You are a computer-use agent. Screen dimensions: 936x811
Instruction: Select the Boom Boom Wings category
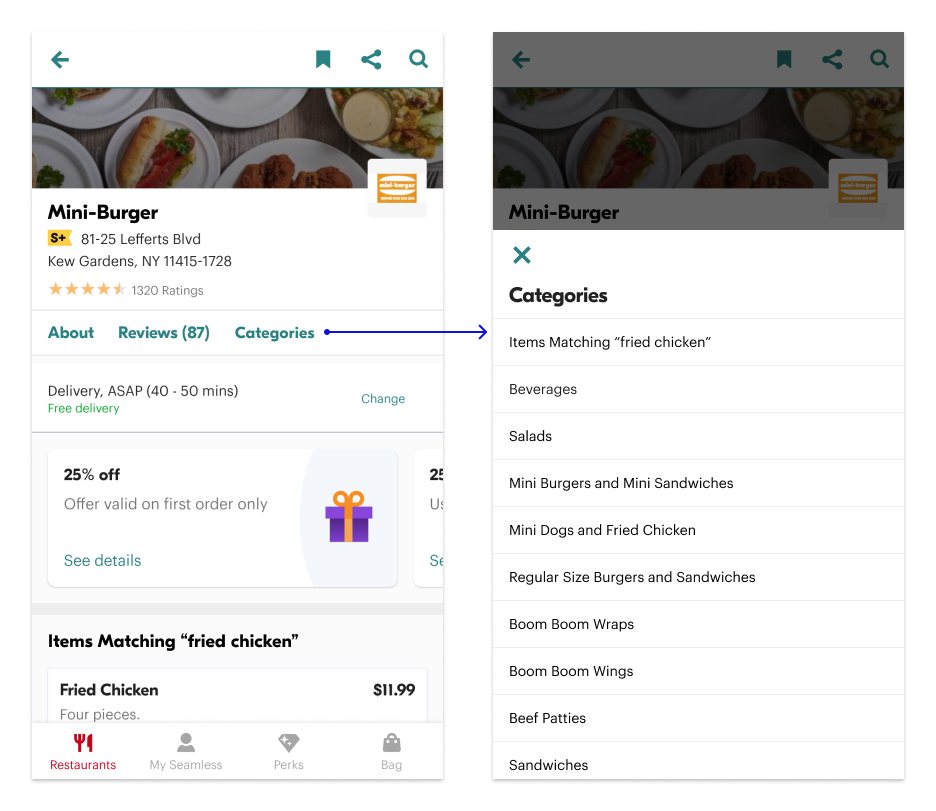coord(698,671)
